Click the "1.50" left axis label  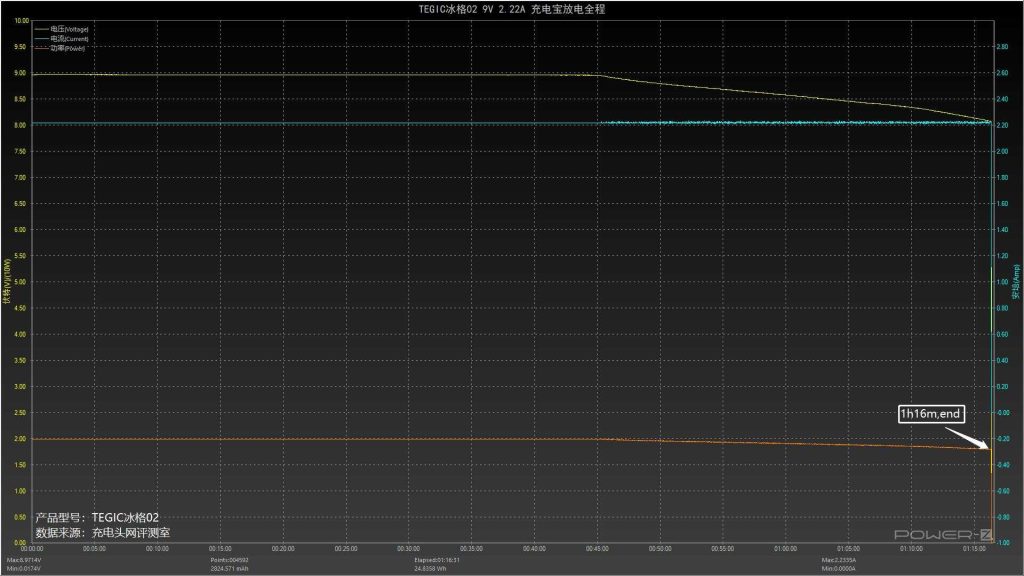click(x=20, y=465)
